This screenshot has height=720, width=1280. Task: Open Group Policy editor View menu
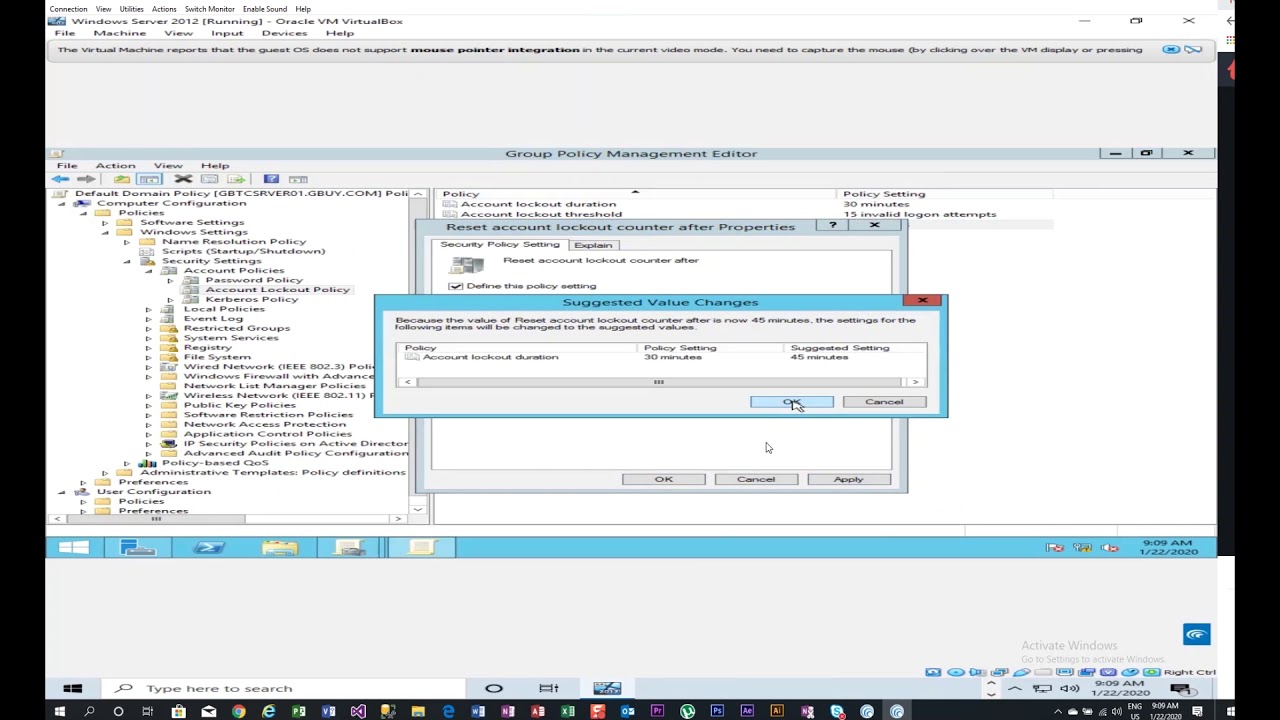pyautogui.click(x=168, y=165)
